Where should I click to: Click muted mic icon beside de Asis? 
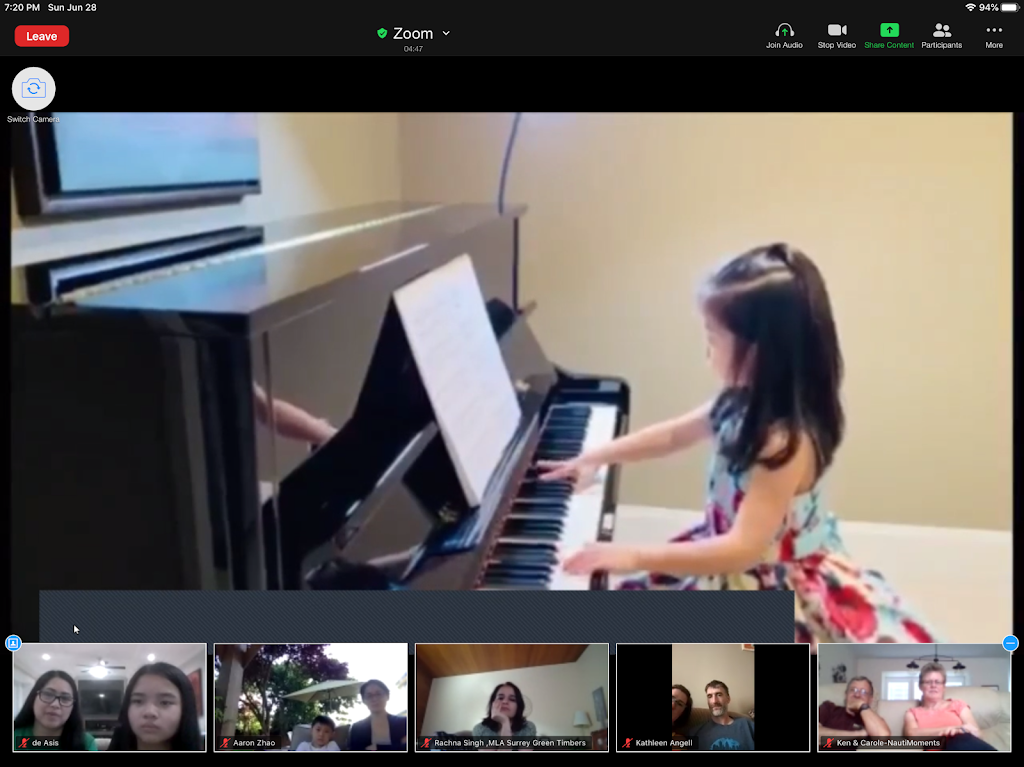point(24,743)
